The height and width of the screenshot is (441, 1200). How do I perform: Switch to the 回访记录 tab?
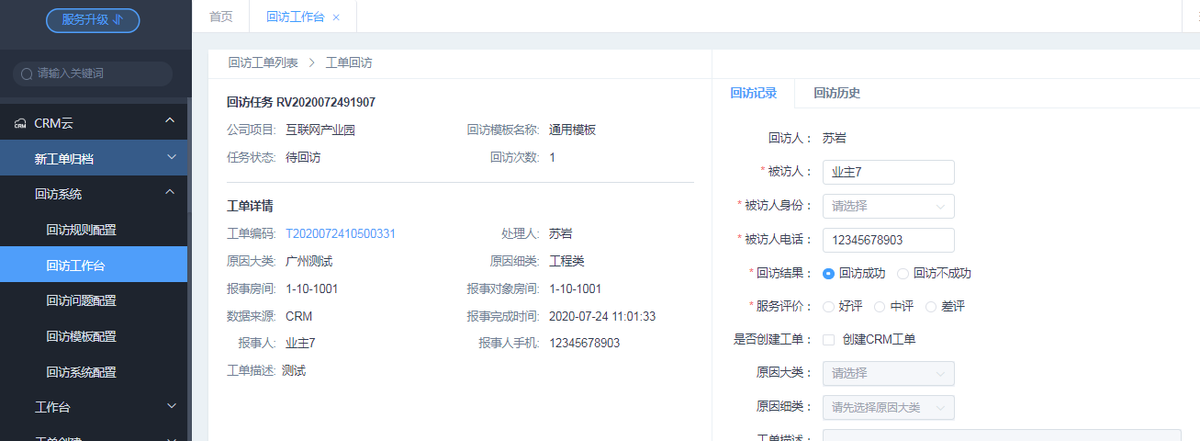pos(753,93)
